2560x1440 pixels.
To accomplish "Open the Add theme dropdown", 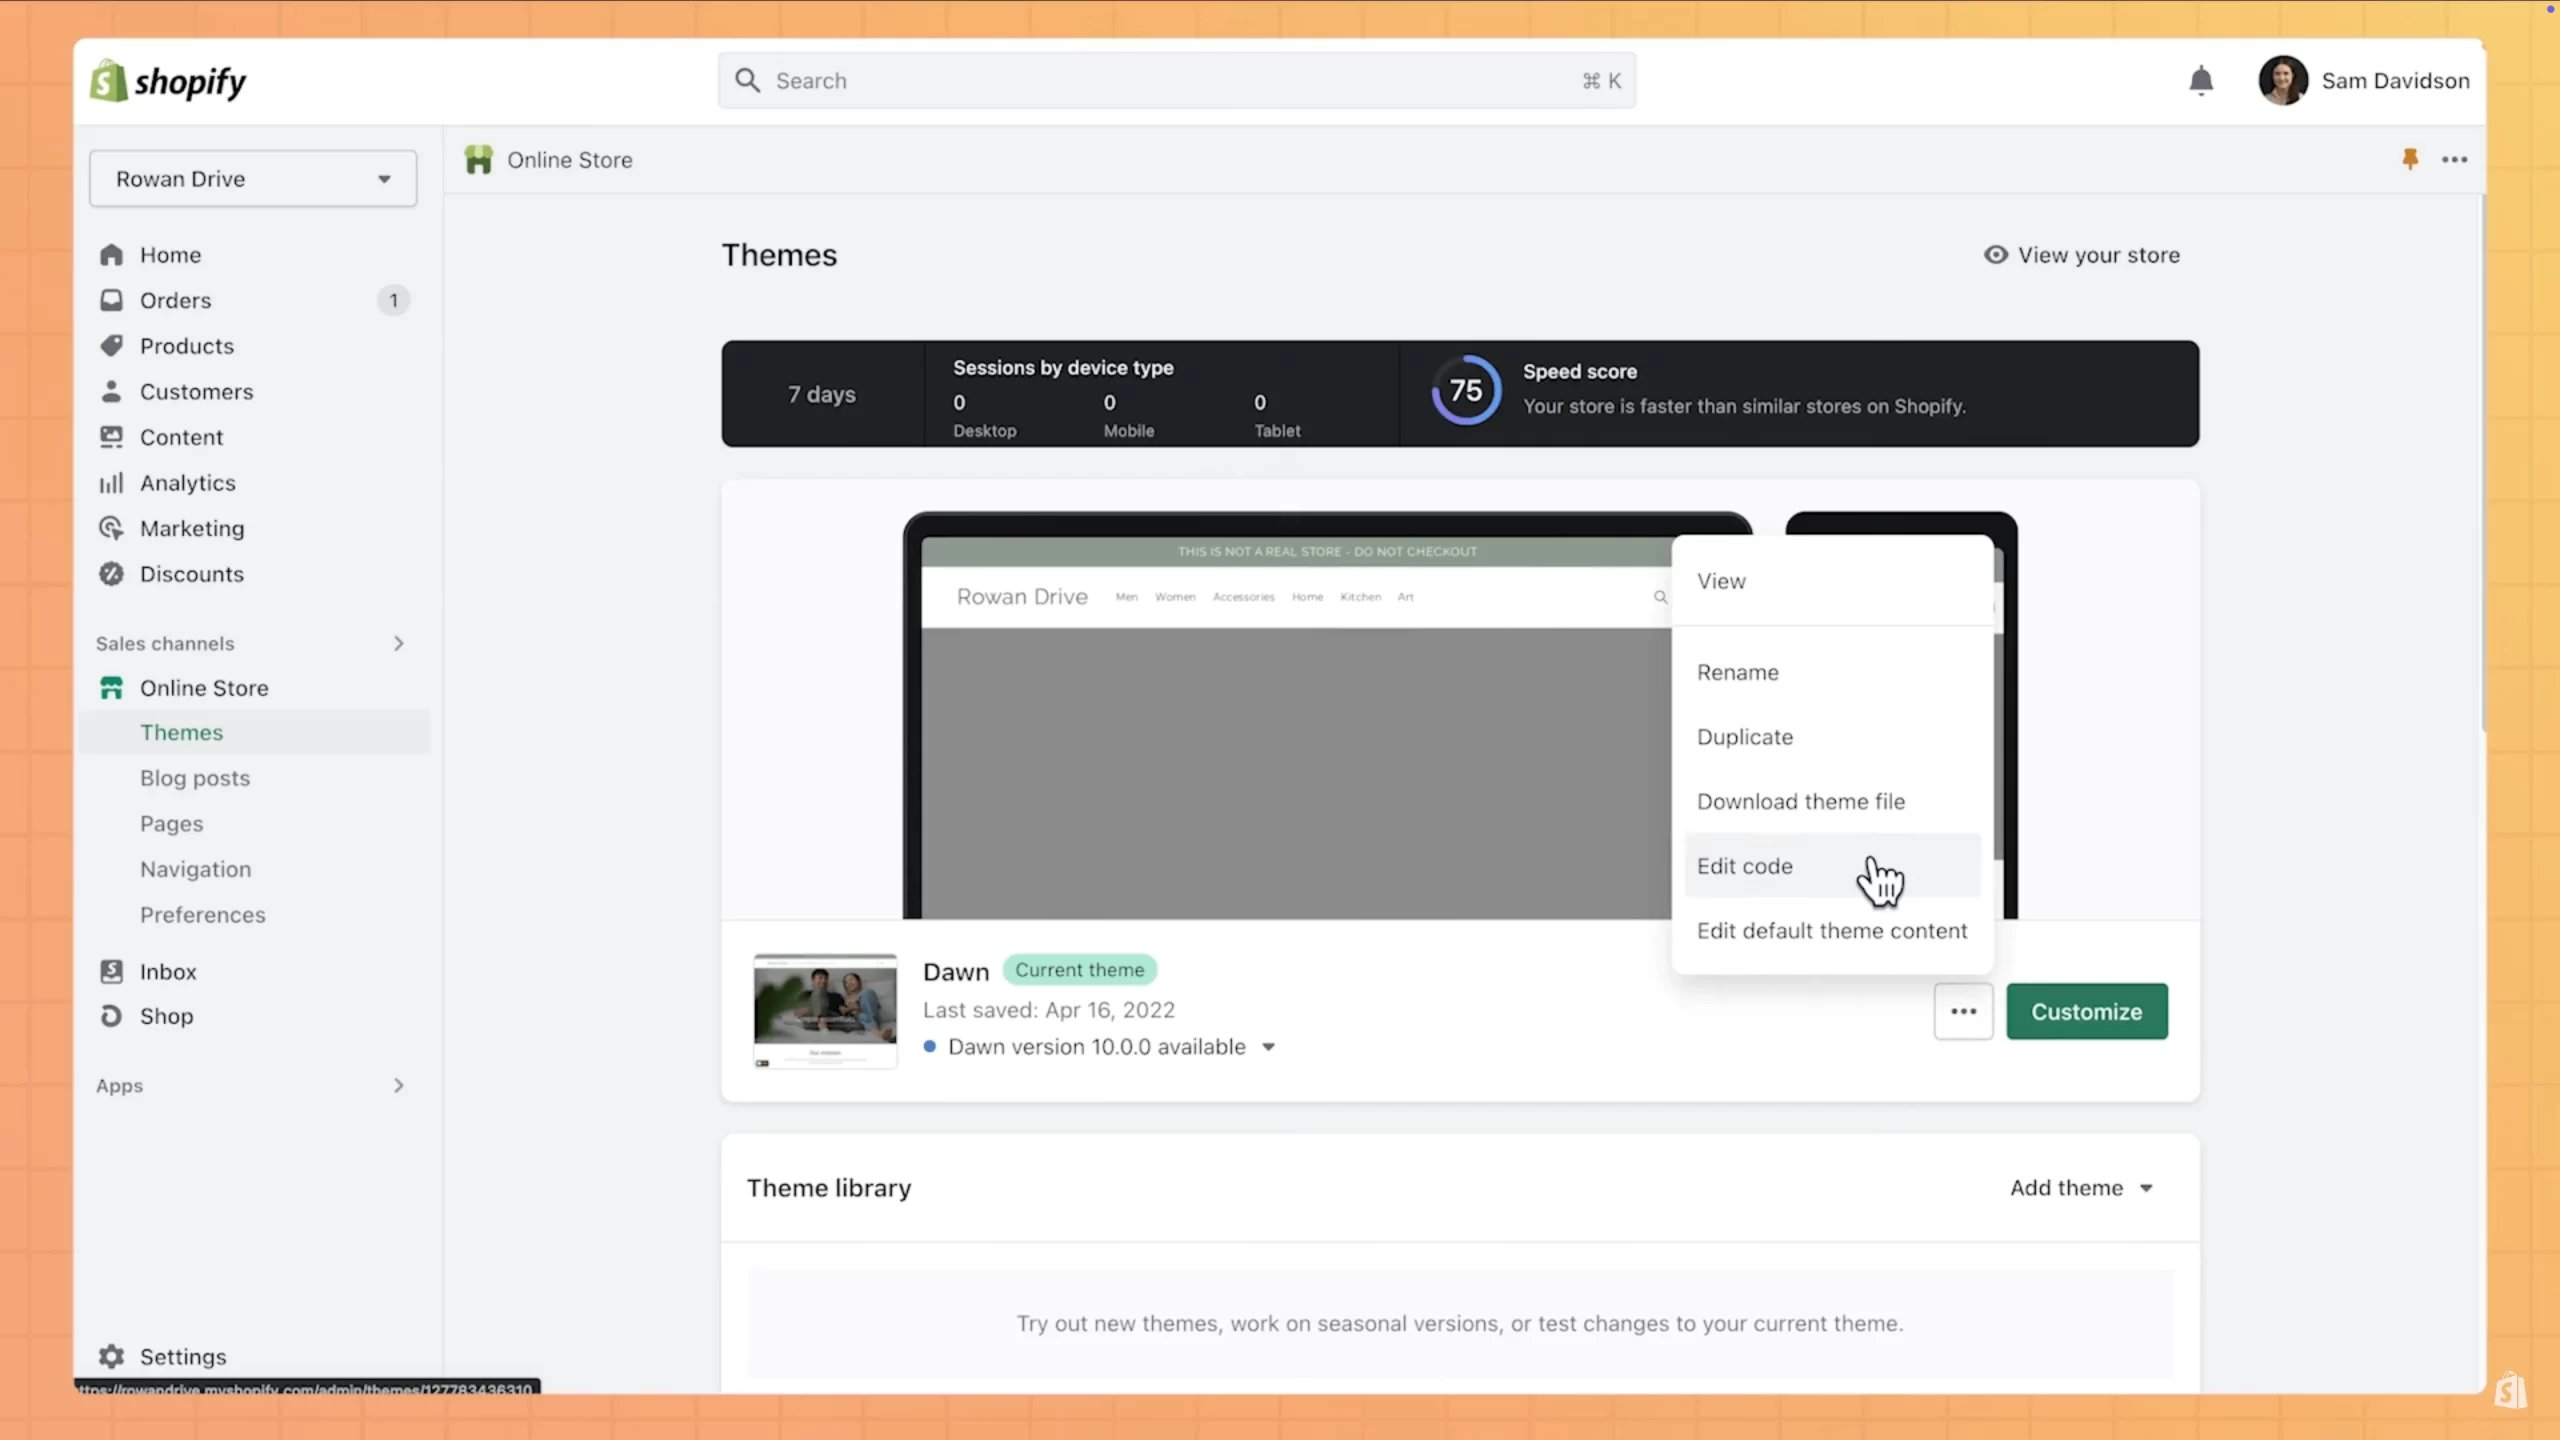I will click(x=2082, y=1188).
